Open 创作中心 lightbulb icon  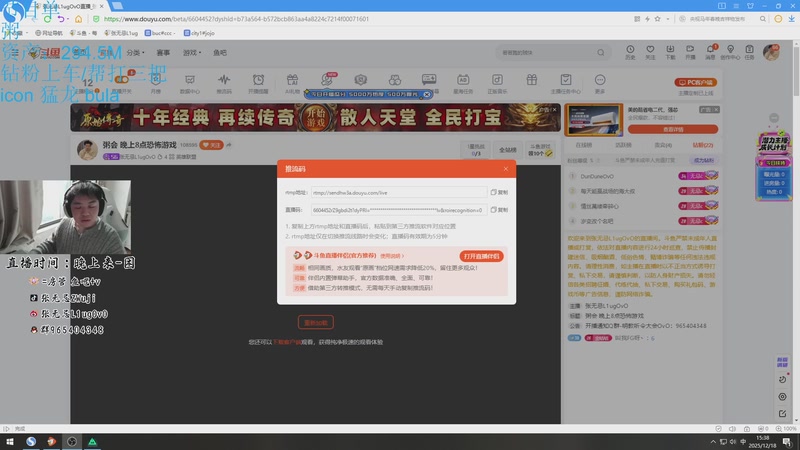pyautogui.click(x=730, y=52)
